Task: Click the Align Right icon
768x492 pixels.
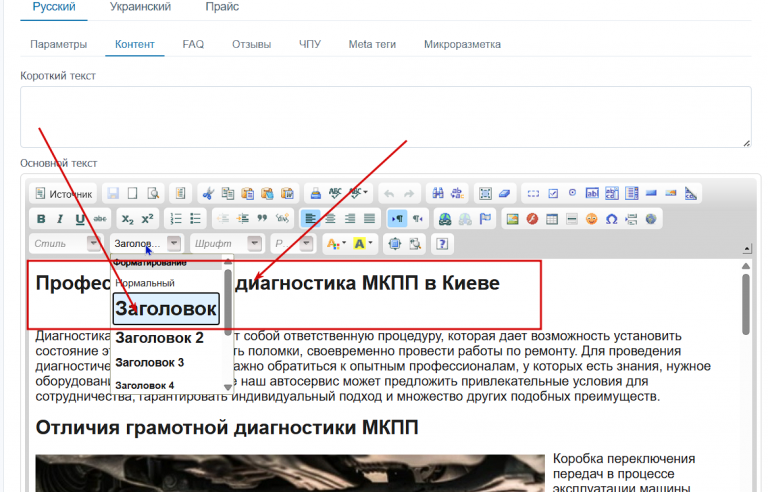Action: 350,219
